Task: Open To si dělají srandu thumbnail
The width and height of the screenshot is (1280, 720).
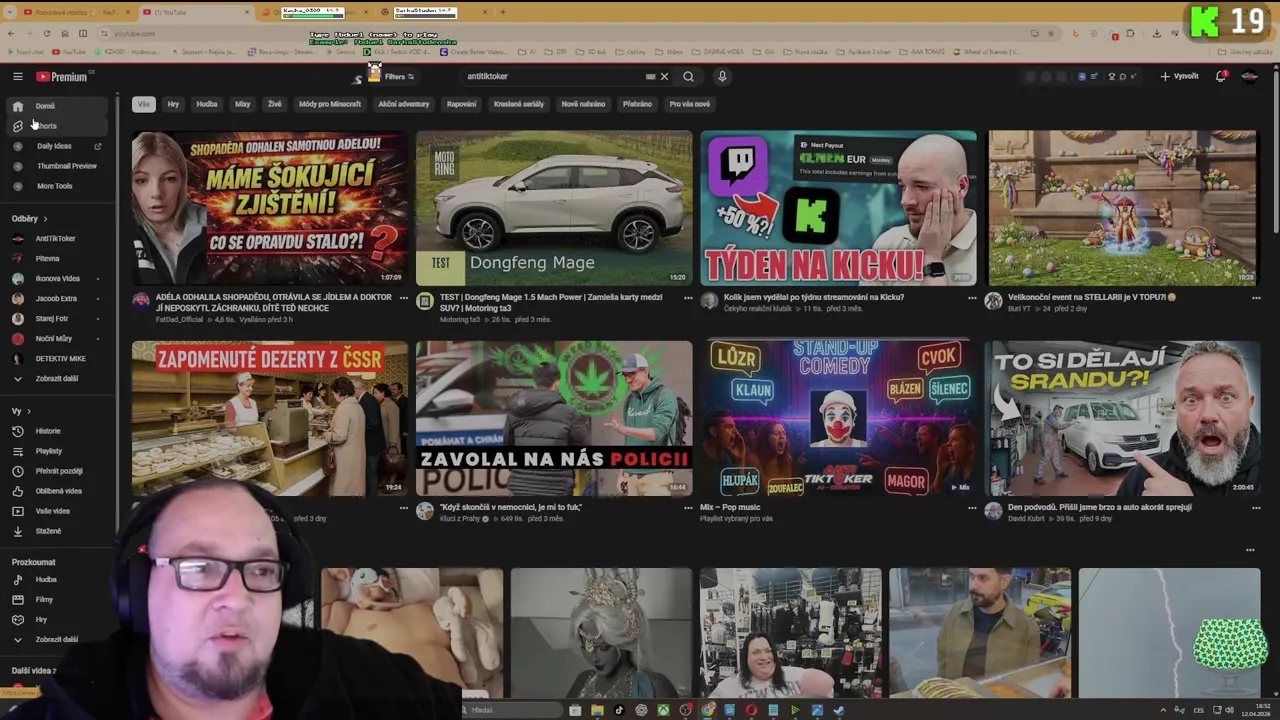Action: [1122, 418]
